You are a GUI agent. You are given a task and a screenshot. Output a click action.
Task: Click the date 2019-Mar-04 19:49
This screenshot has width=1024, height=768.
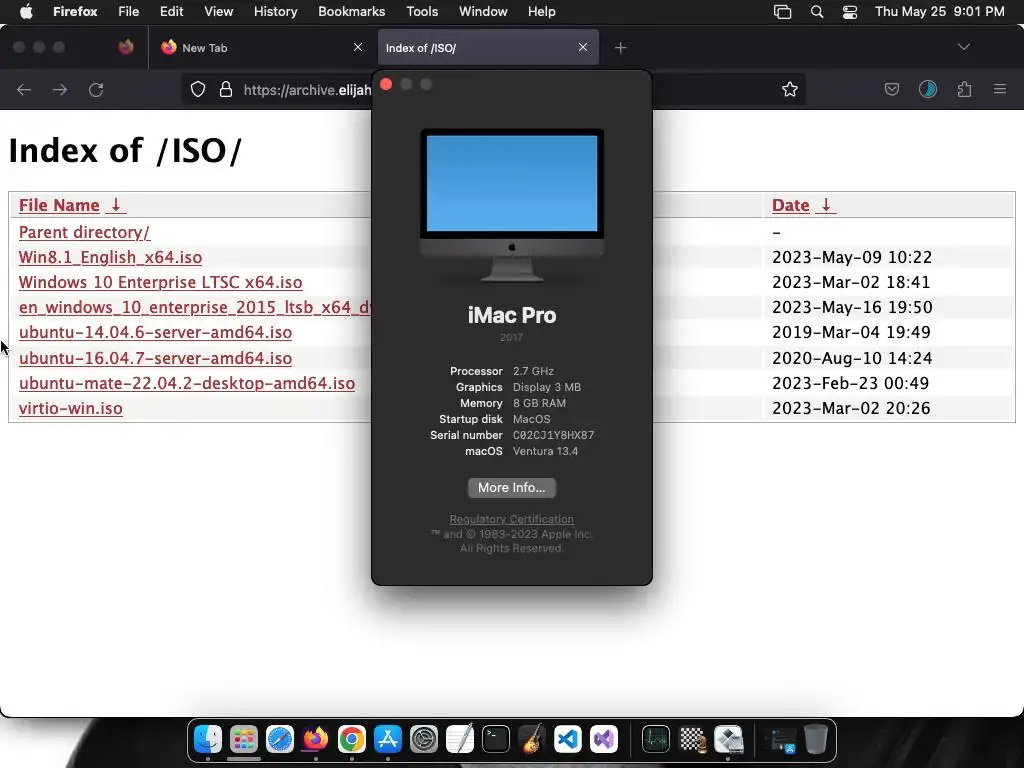click(x=851, y=332)
